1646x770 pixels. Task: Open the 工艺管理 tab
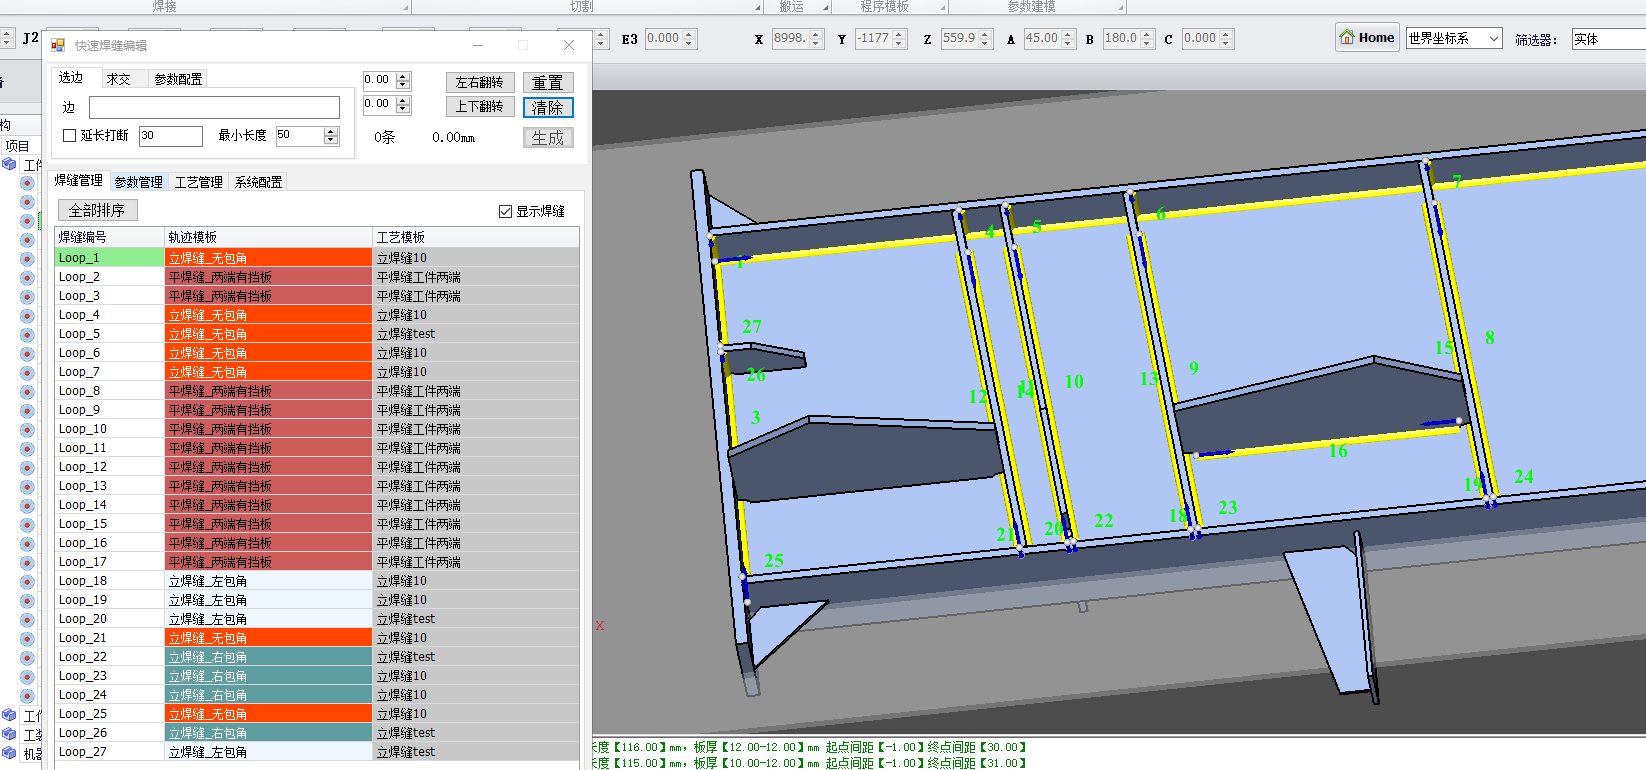click(198, 182)
